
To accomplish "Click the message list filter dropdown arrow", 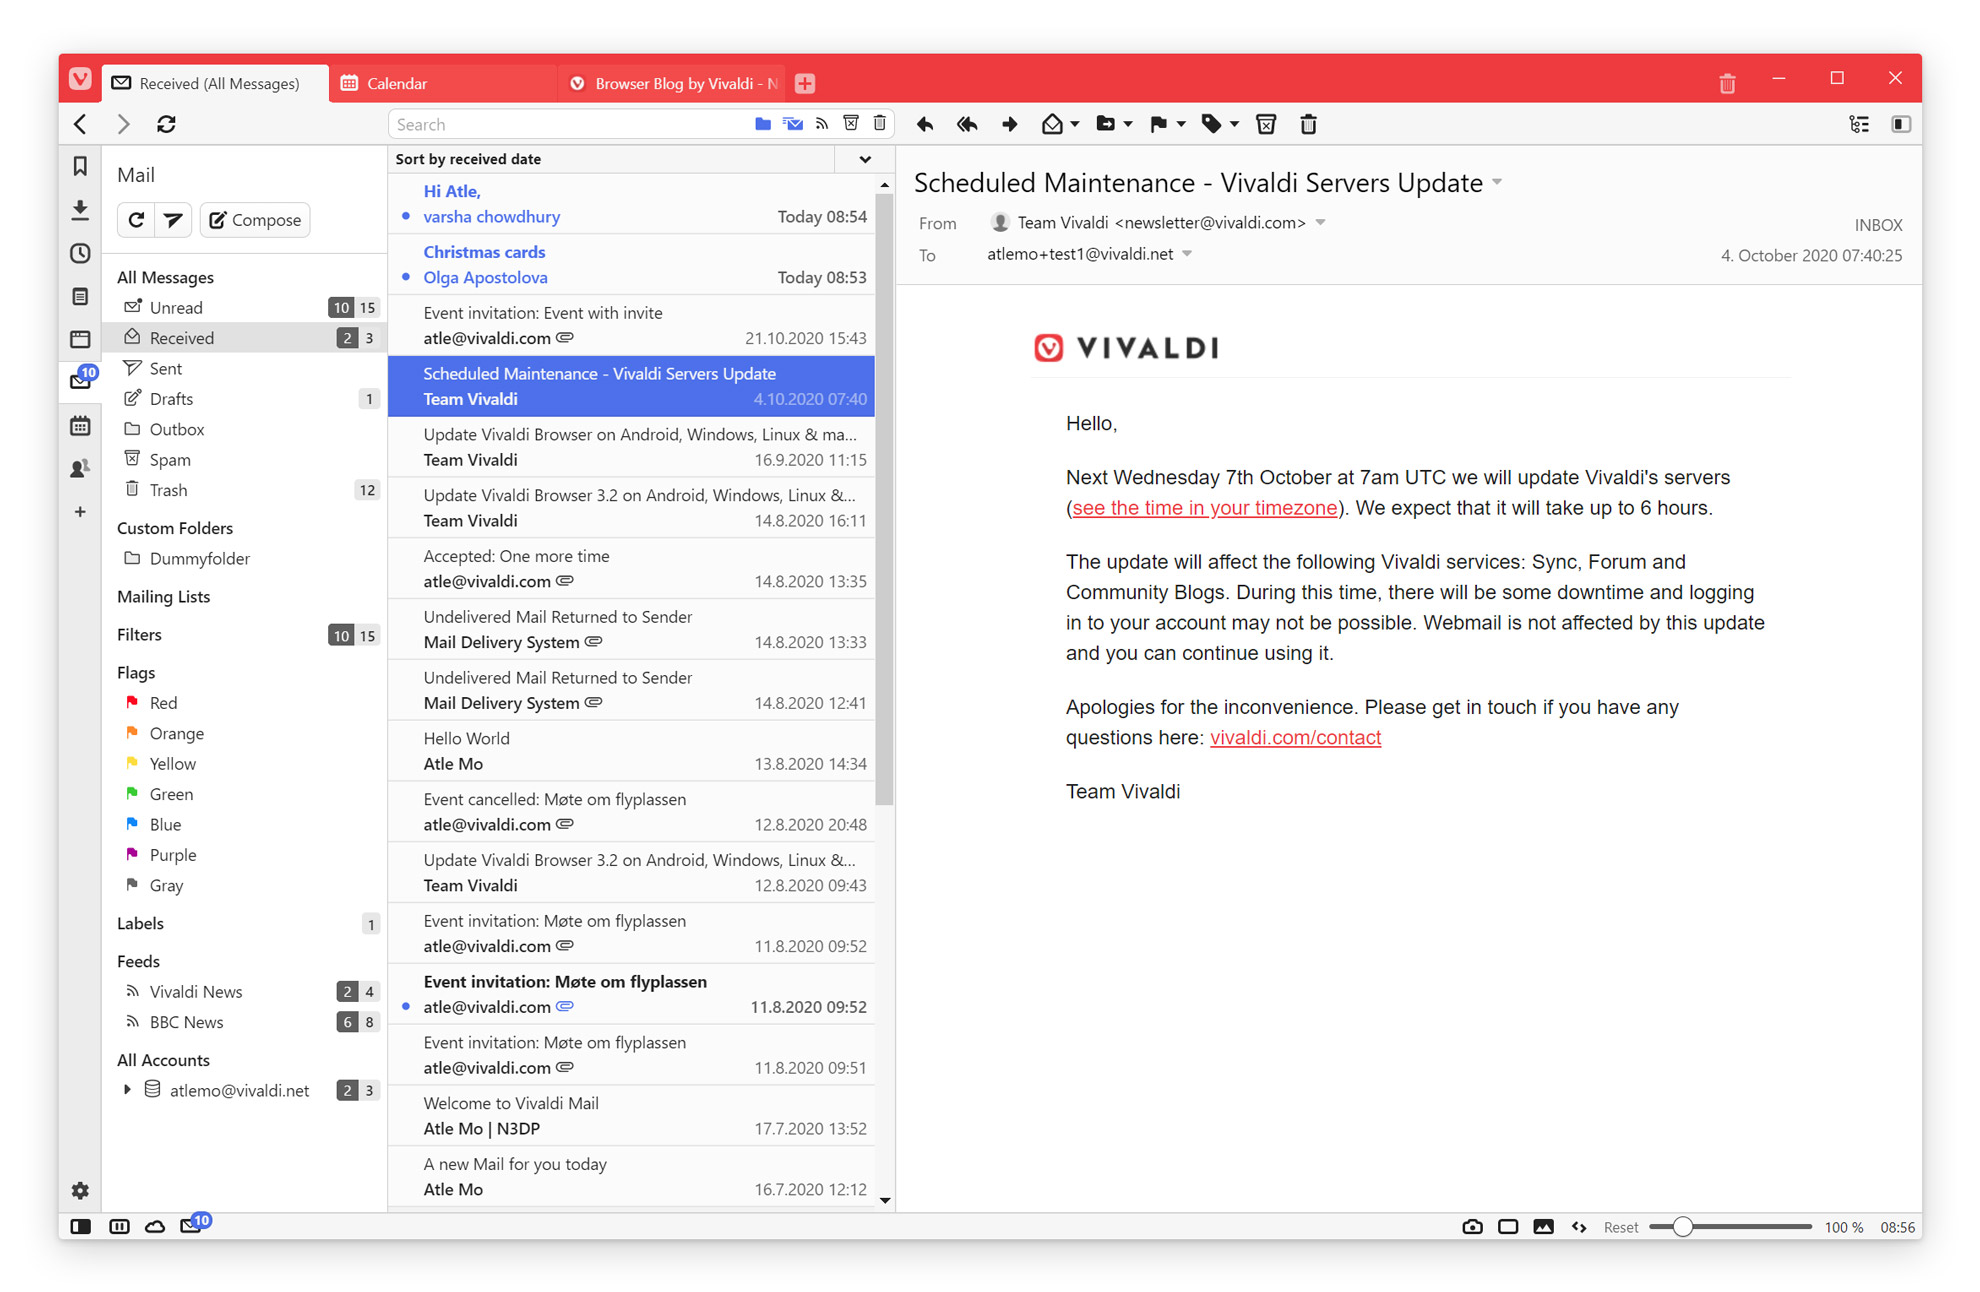I will [869, 159].
